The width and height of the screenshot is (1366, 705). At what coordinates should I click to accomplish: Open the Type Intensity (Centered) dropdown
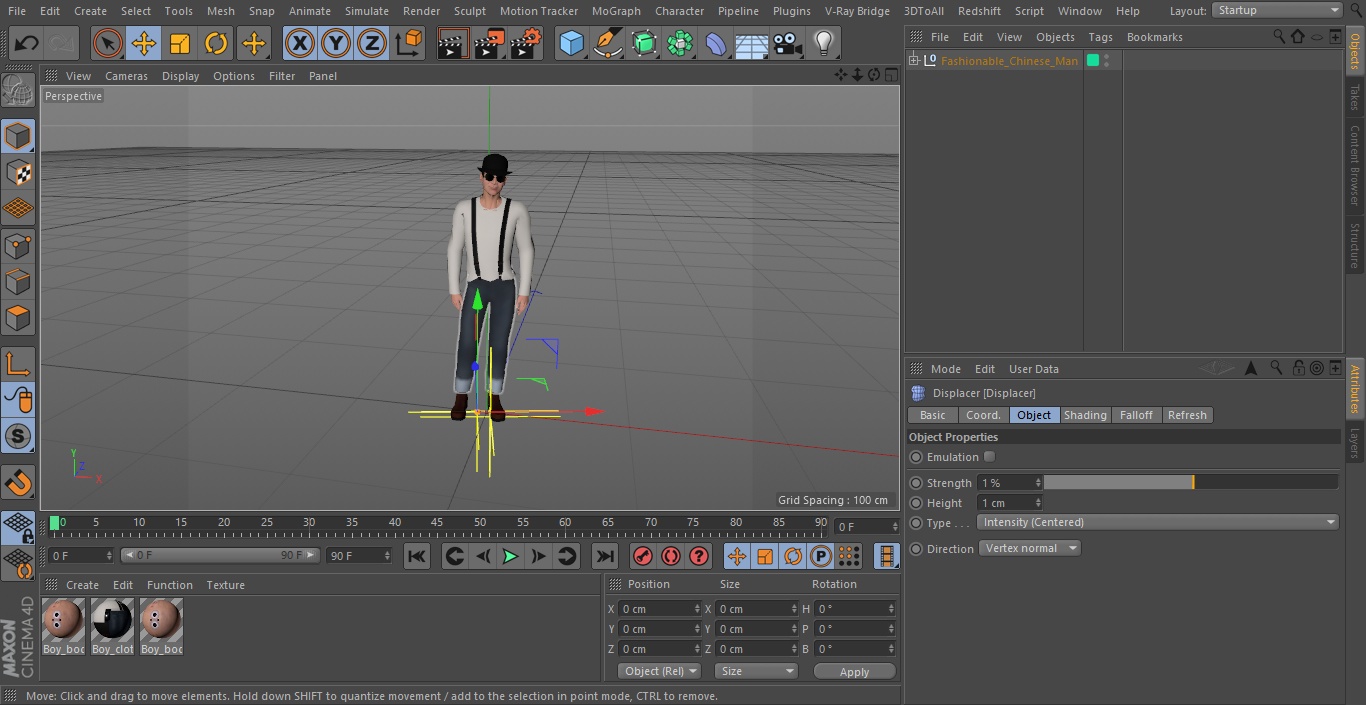coord(1158,522)
